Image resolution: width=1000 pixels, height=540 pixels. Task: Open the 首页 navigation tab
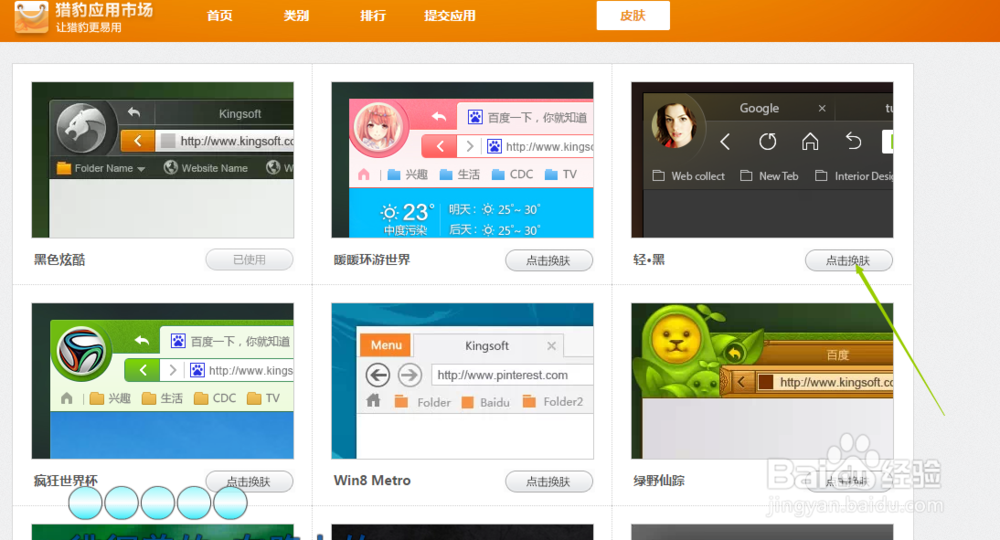(219, 15)
